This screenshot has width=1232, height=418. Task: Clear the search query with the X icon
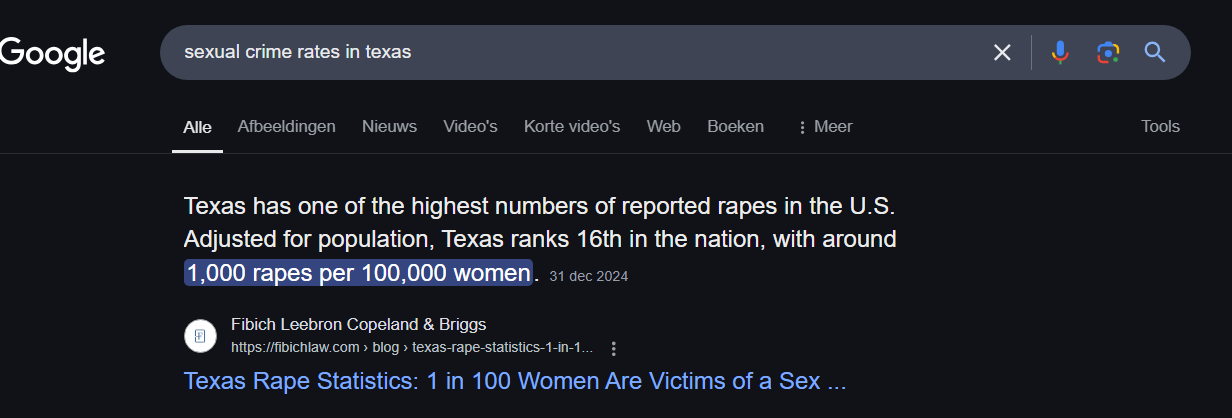click(1002, 52)
